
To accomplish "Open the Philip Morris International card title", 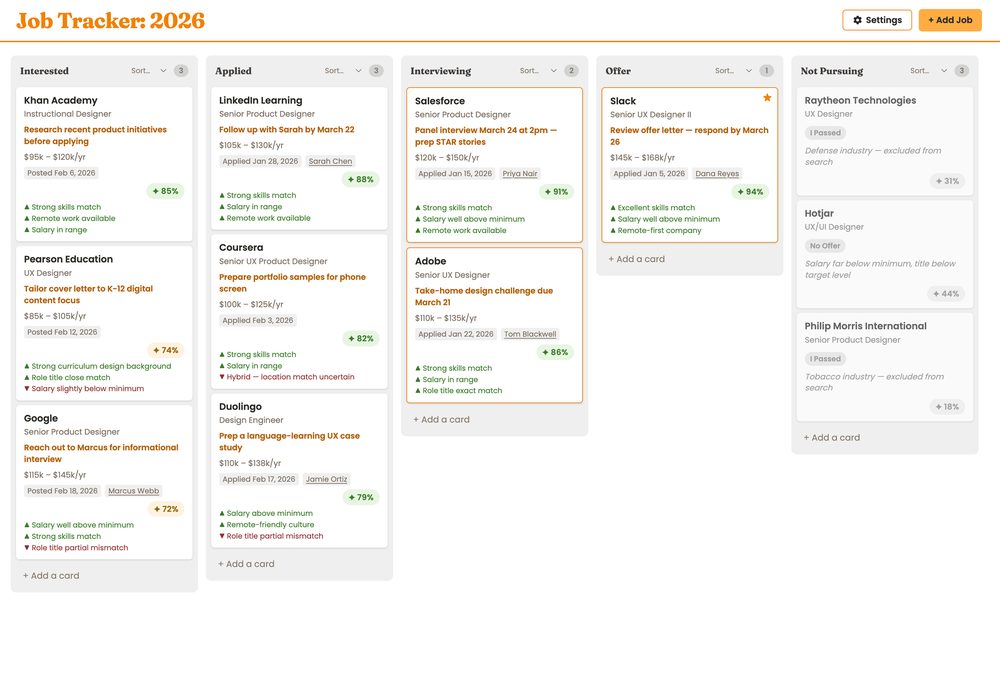I will [865, 326].
